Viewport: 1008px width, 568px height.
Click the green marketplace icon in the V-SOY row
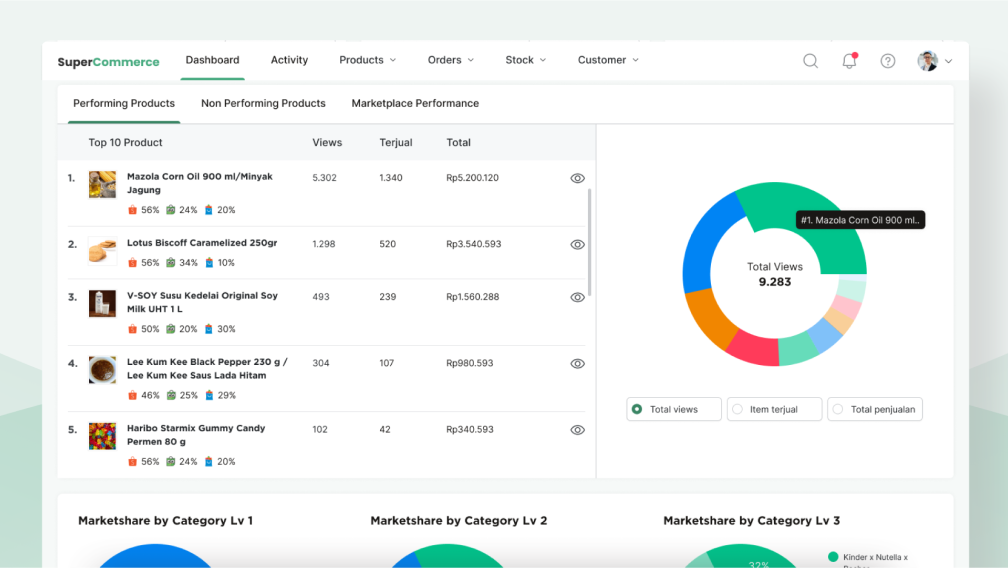pyautogui.click(x=171, y=329)
